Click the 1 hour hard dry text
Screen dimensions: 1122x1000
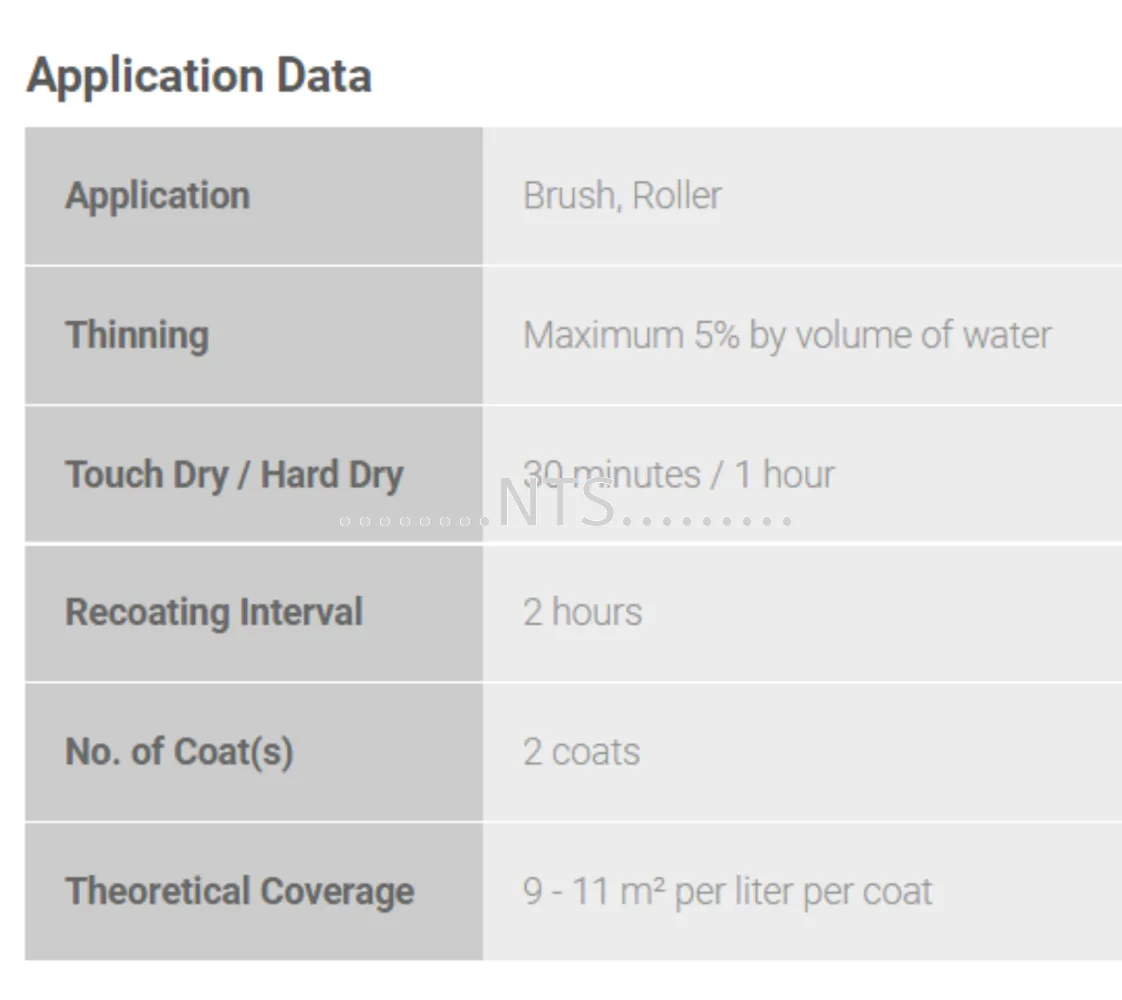point(784,474)
